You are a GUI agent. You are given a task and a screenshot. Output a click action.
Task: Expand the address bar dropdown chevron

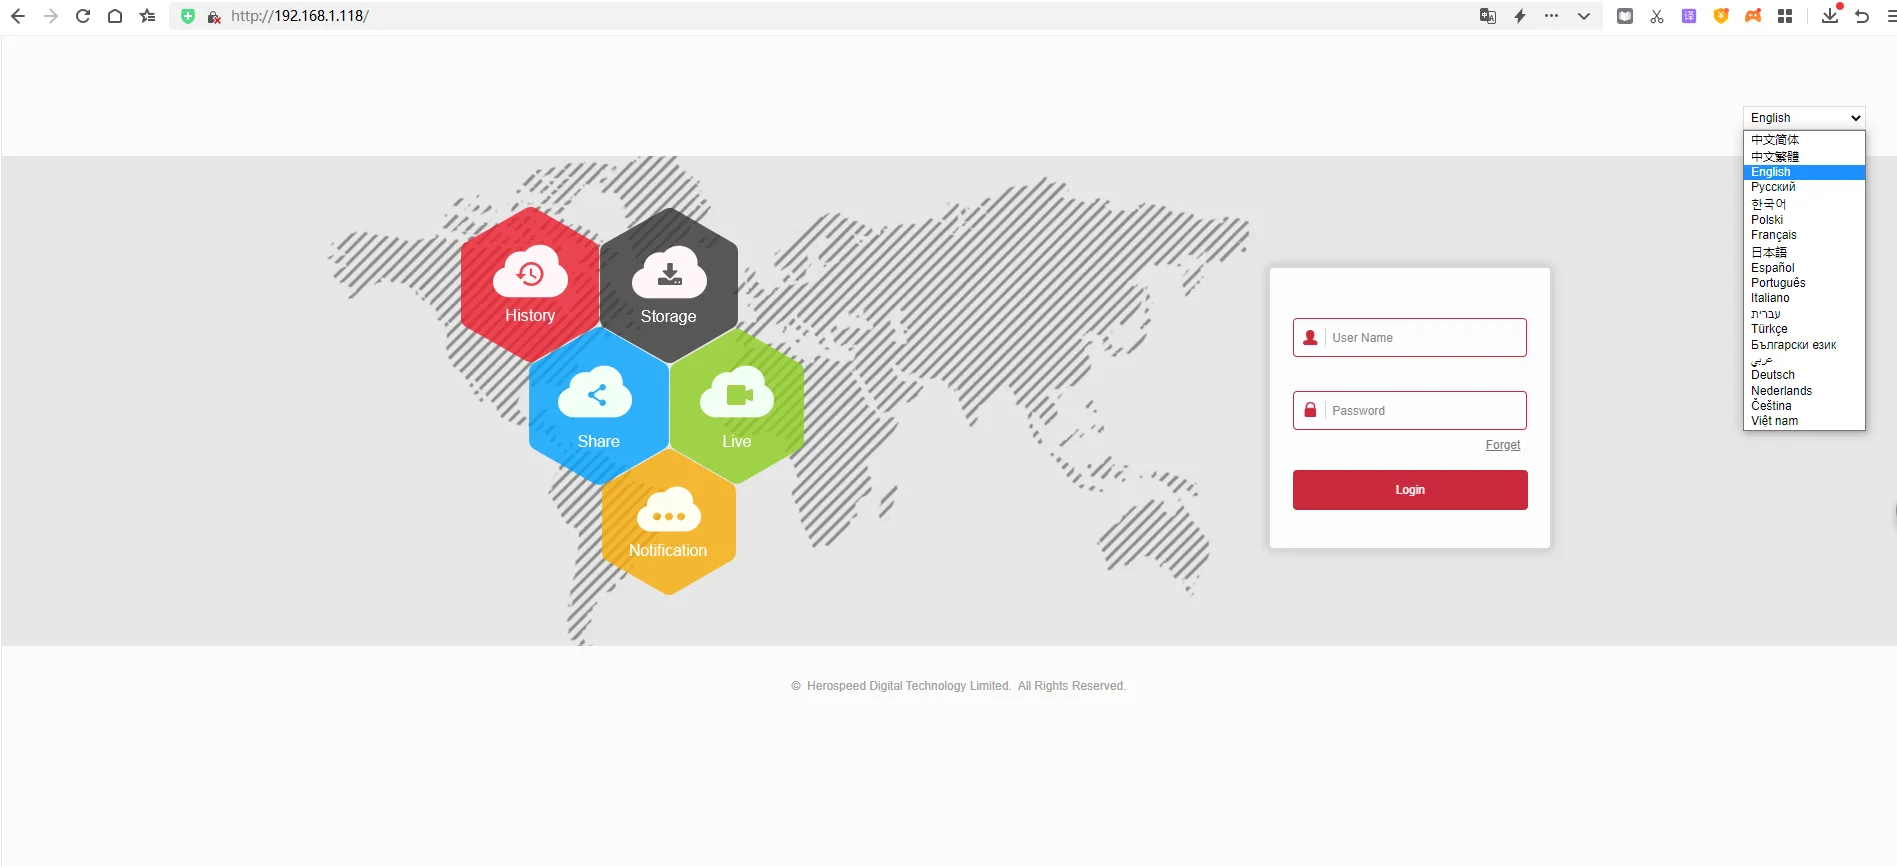1584,16
